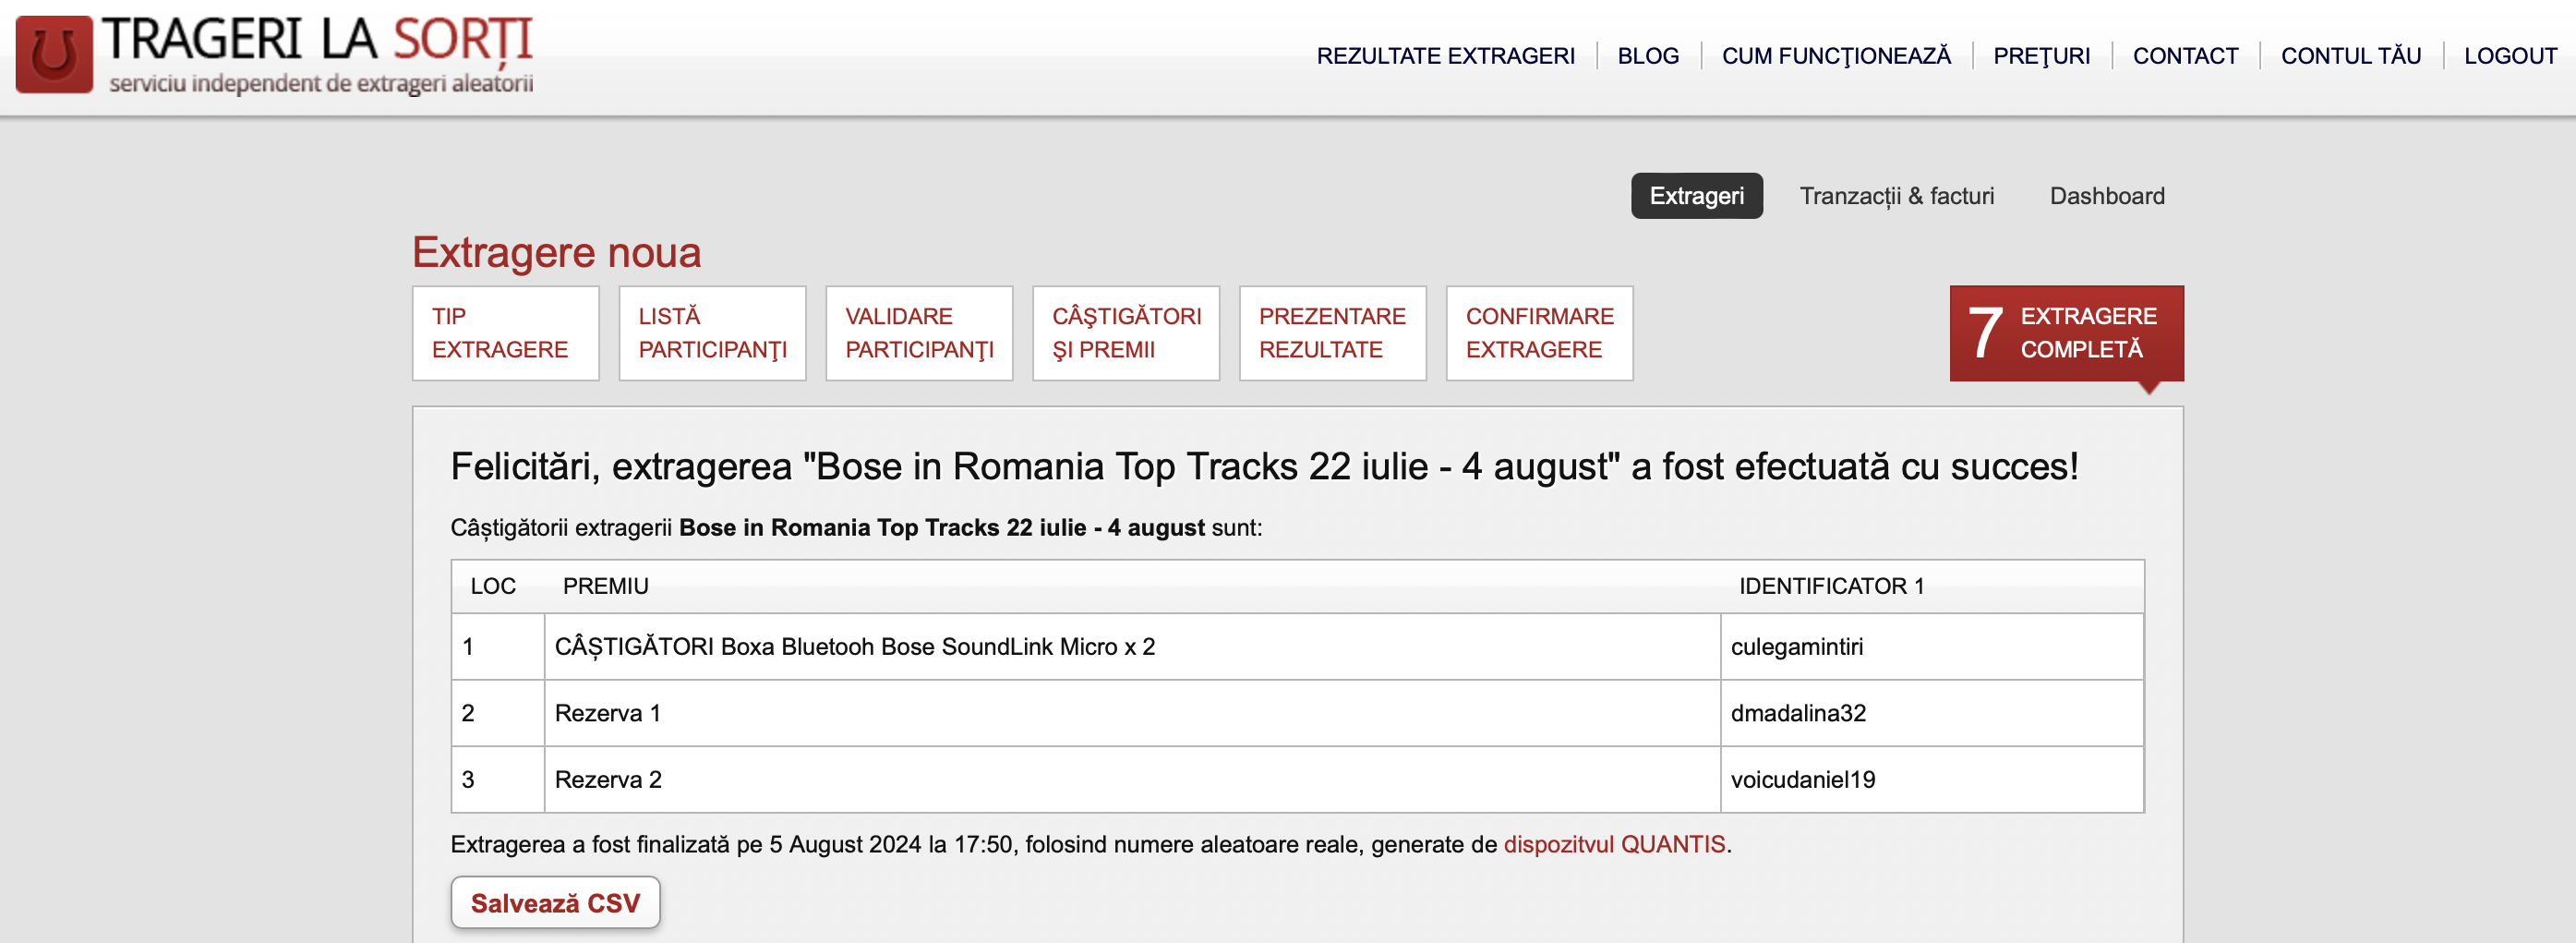Open Cum Funcționează navigation link
The height and width of the screenshot is (943, 2576).
pyautogui.click(x=1835, y=56)
